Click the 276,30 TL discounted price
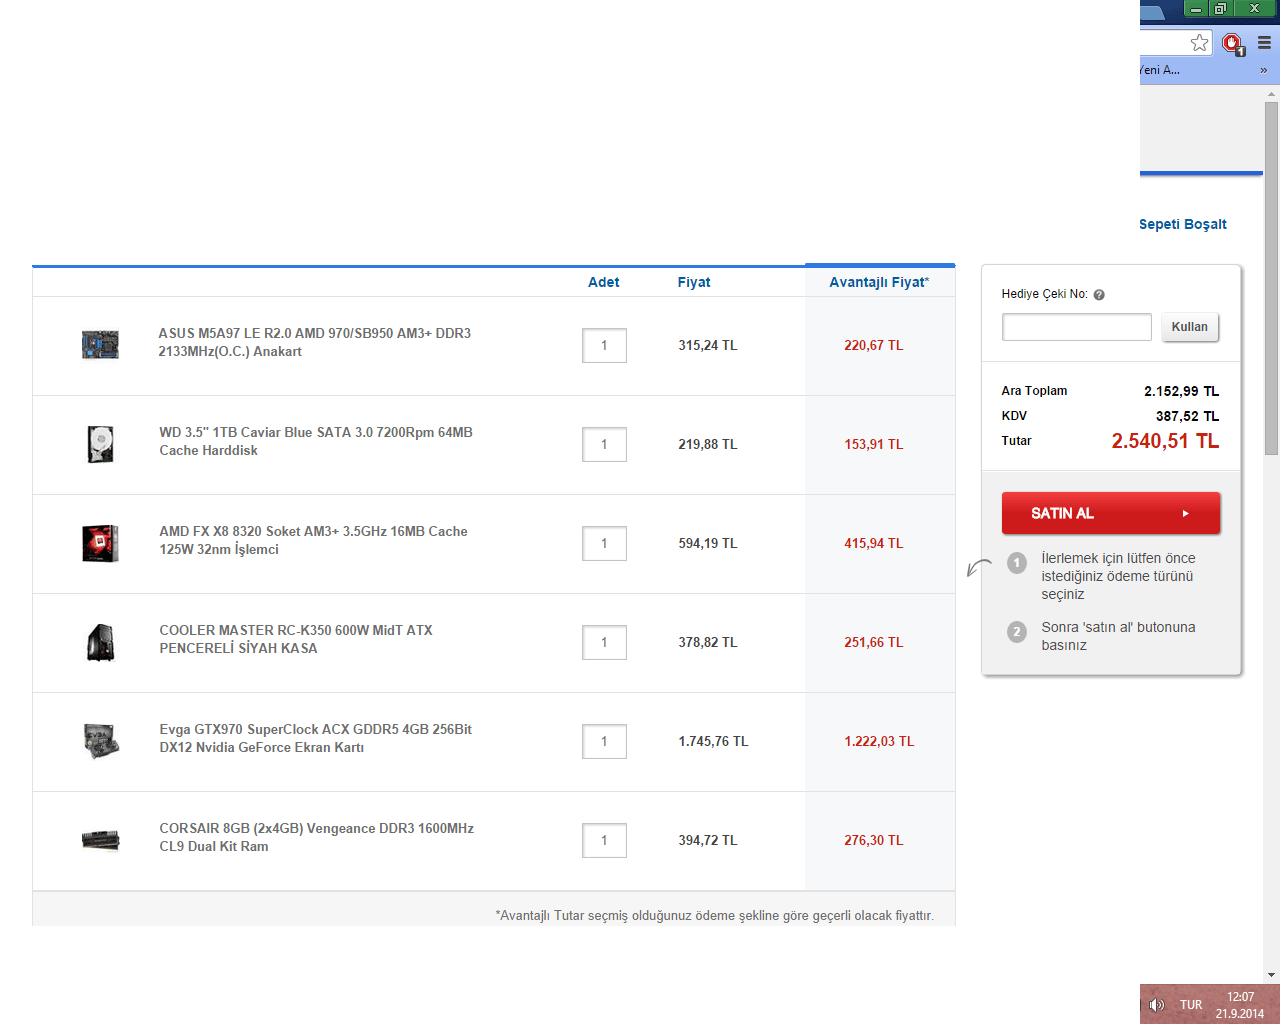 873,840
